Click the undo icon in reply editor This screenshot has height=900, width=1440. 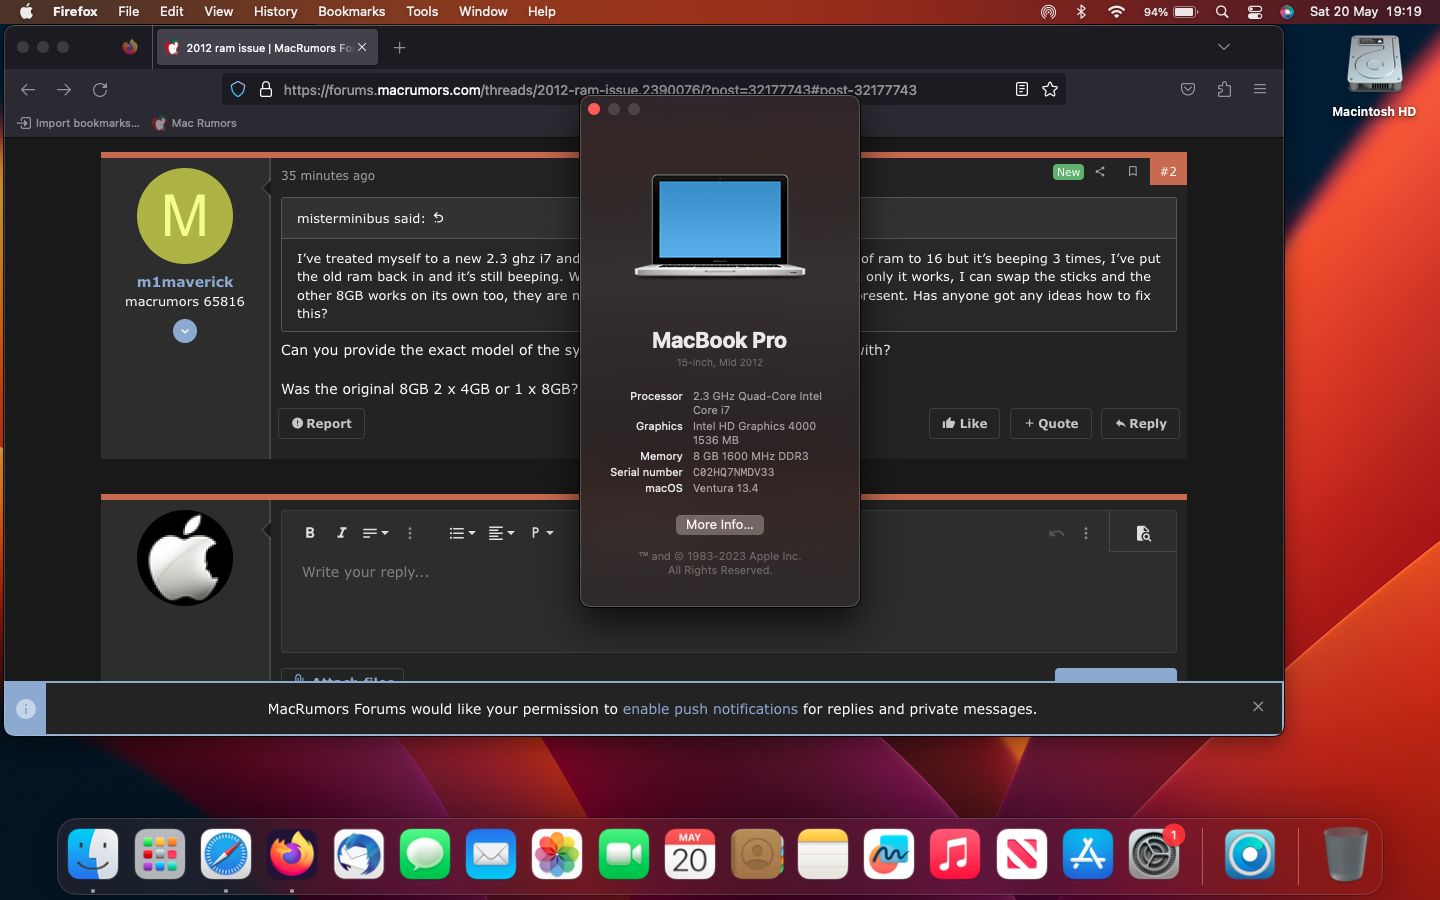coord(1056,533)
